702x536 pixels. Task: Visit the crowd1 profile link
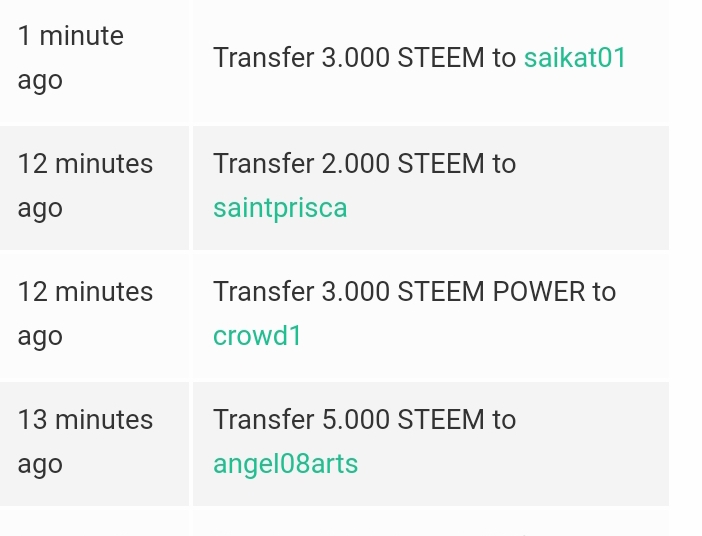pyautogui.click(x=257, y=336)
